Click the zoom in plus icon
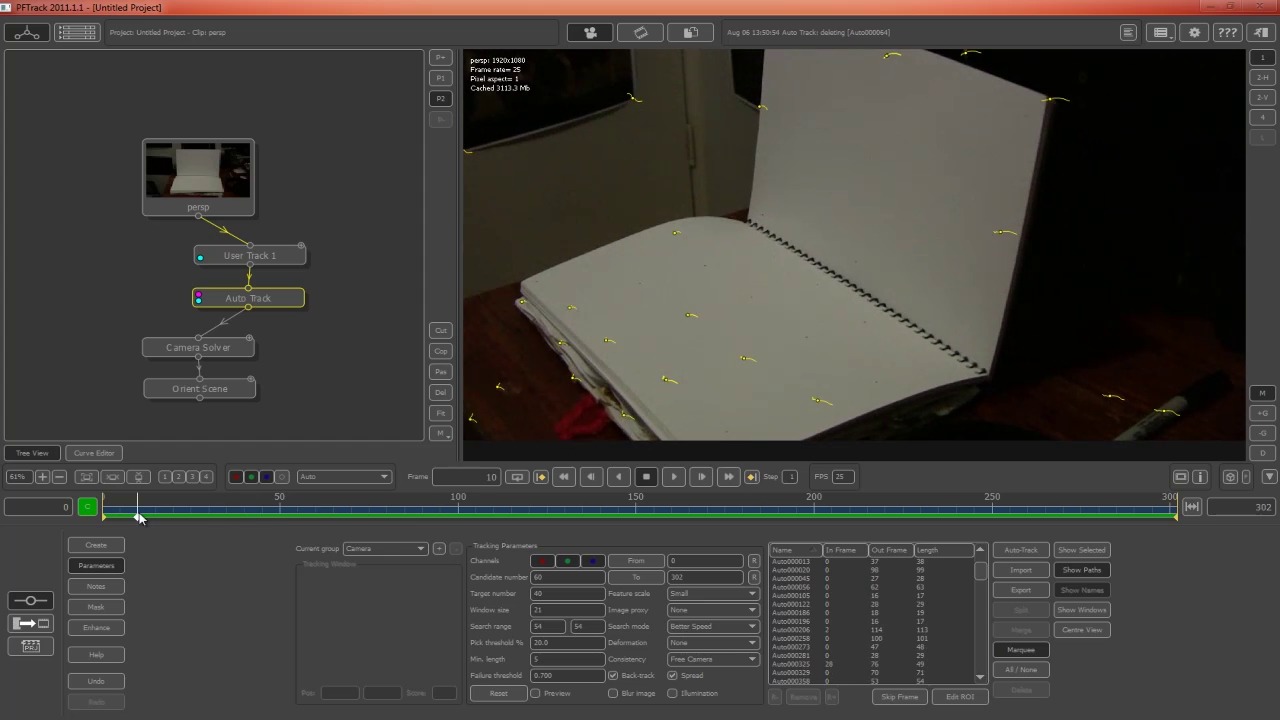This screenshot has width=1280, height=720. click(42, 476)
